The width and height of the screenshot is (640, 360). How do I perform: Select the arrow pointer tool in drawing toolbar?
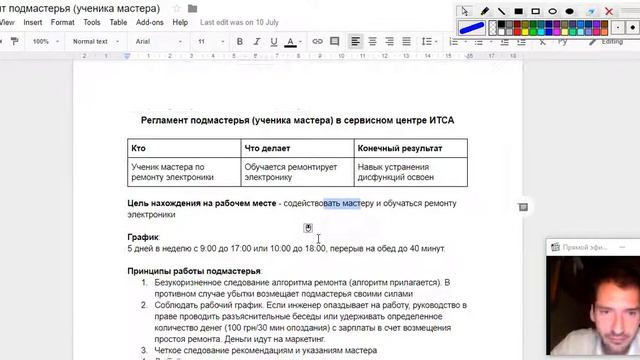(x=465, y=11)
